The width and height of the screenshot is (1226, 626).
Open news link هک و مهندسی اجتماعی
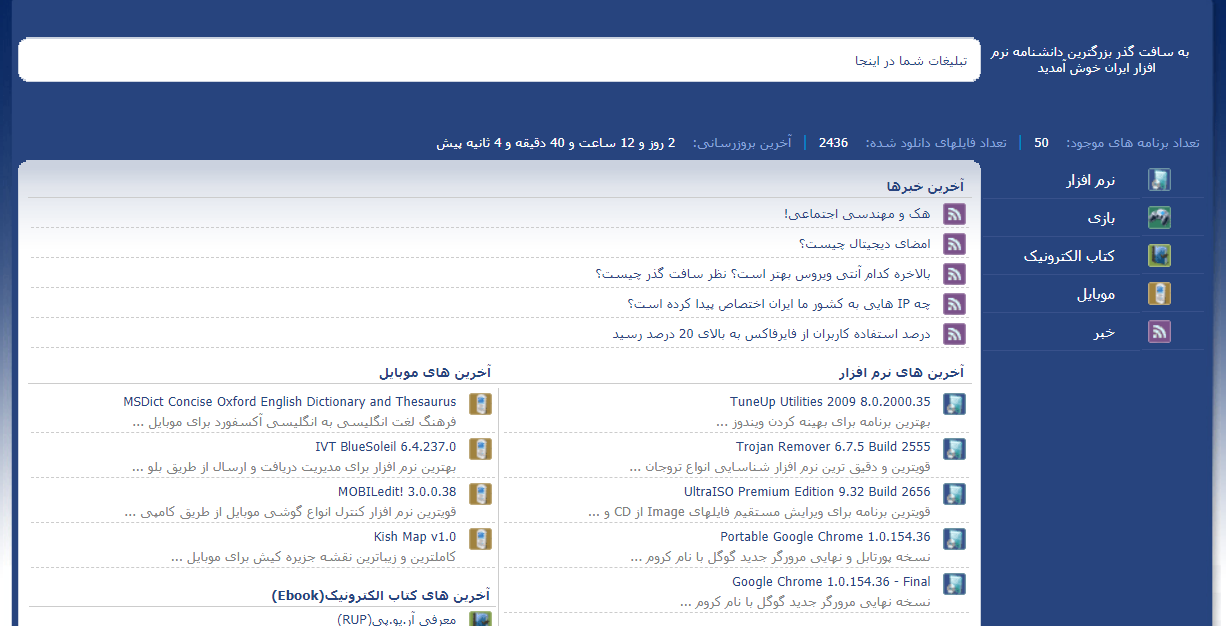tap(857, 214)
